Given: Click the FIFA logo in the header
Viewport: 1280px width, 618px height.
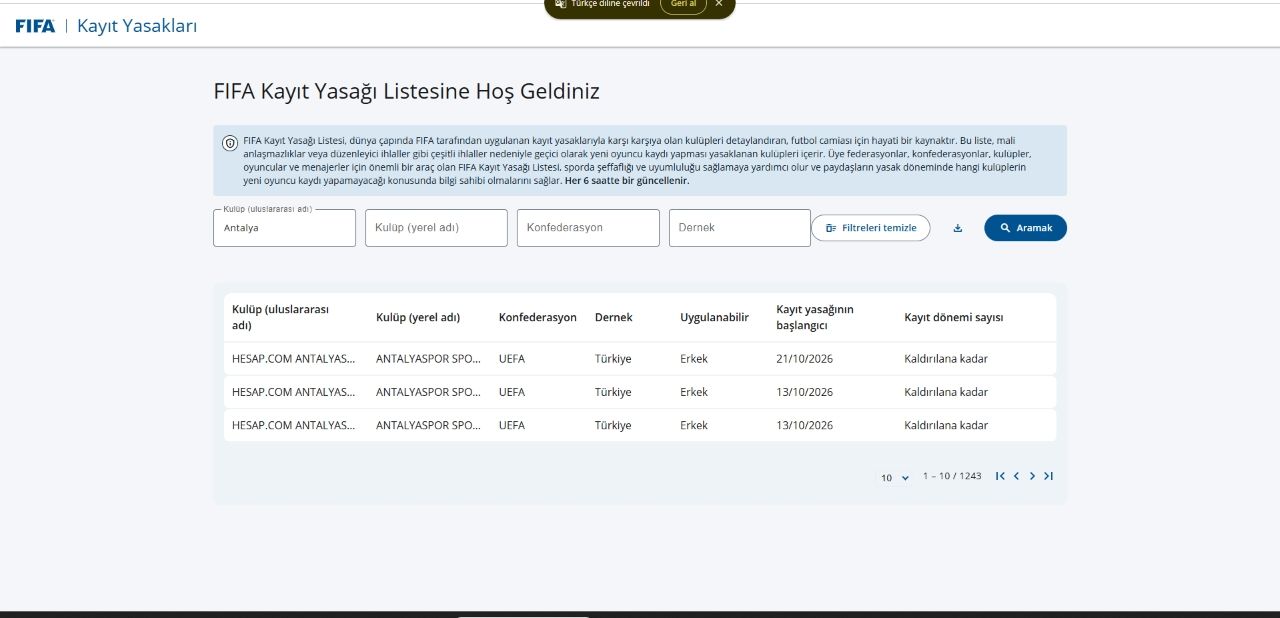Looking at the screenshot, I should (x=35, y=26).
